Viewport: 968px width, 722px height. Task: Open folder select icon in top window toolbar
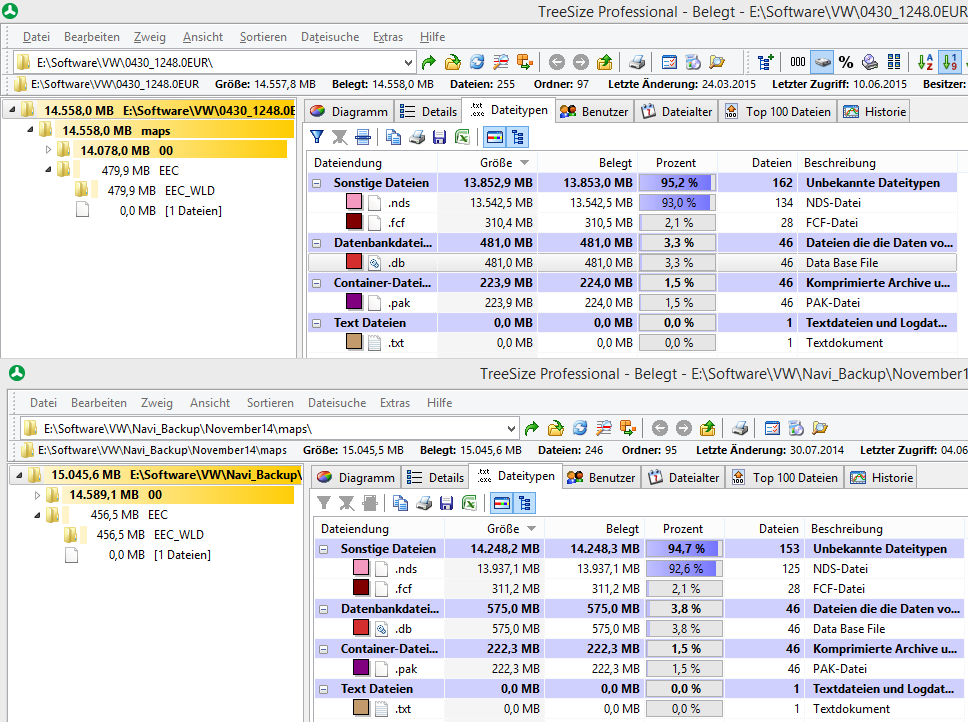pyautogui.click(x=453, y=62)
